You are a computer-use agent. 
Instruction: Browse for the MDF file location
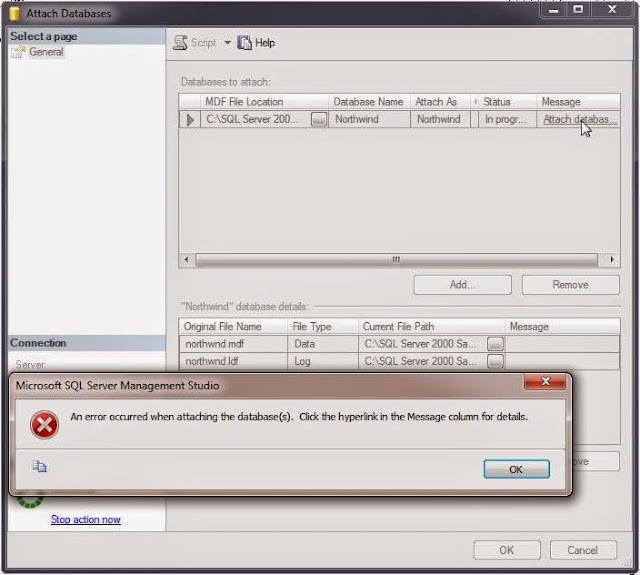coord(319,120)
